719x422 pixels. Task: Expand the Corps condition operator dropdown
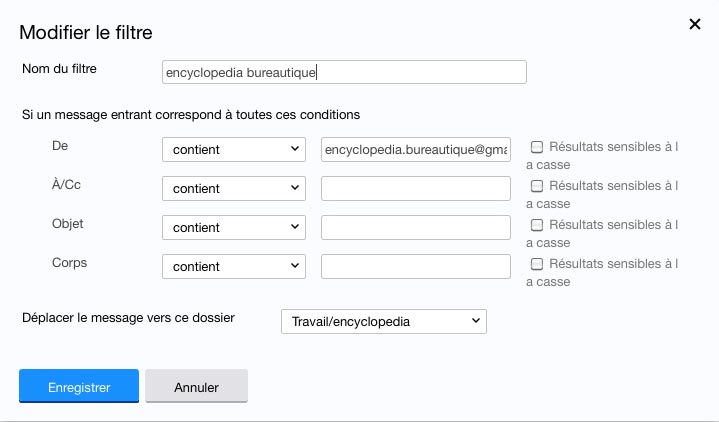233,266
